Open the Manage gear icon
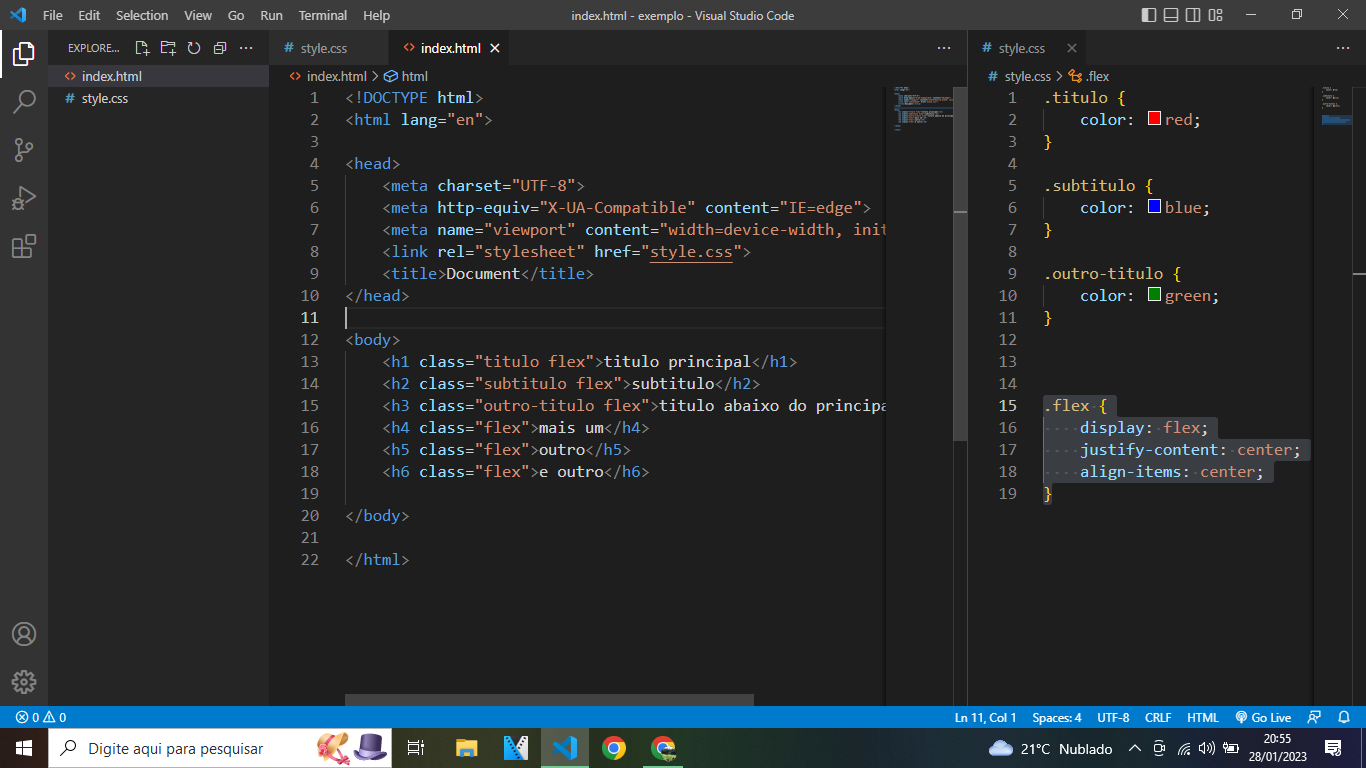Image resolution: width=1366 pixels, height=768 pixels. pyautogui.click(x=24, y=682)
